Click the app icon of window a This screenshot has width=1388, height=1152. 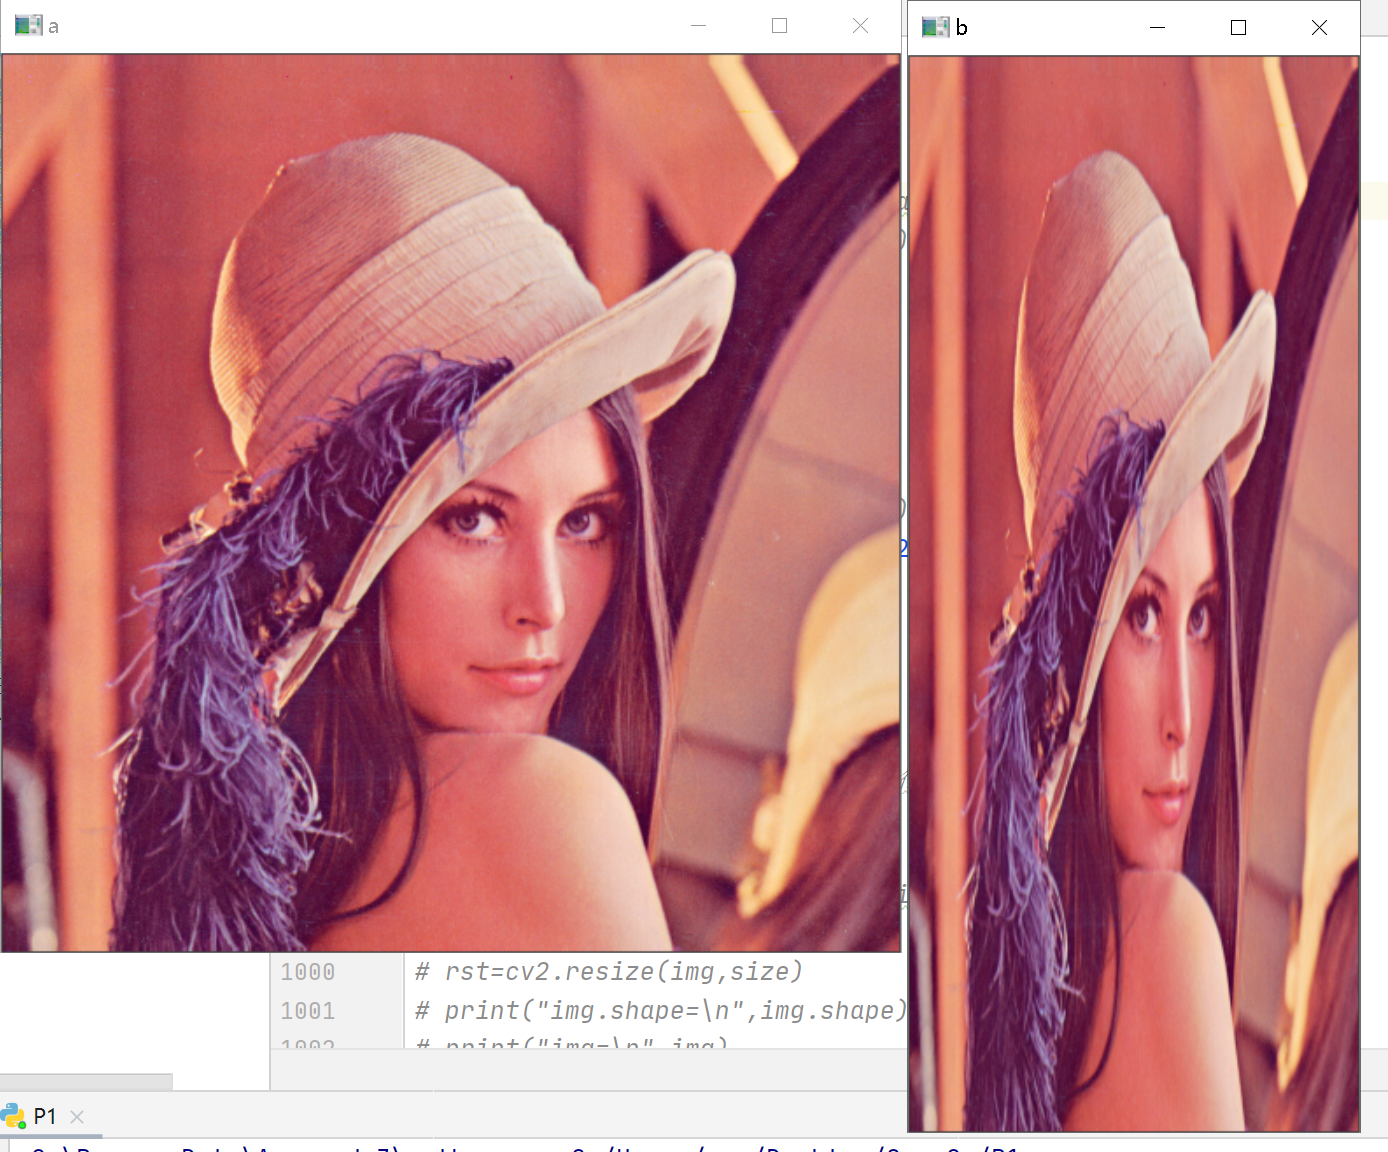click(28, 26)
